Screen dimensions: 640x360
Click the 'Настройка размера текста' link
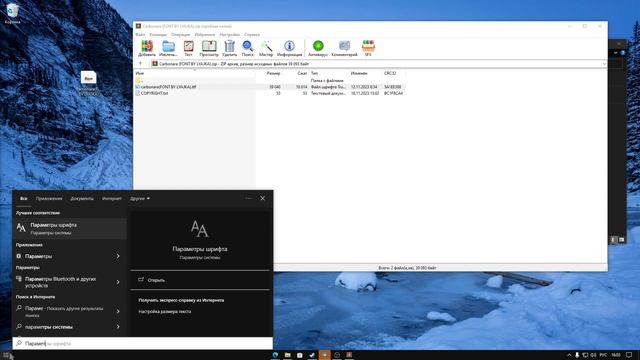click(164, 311)
